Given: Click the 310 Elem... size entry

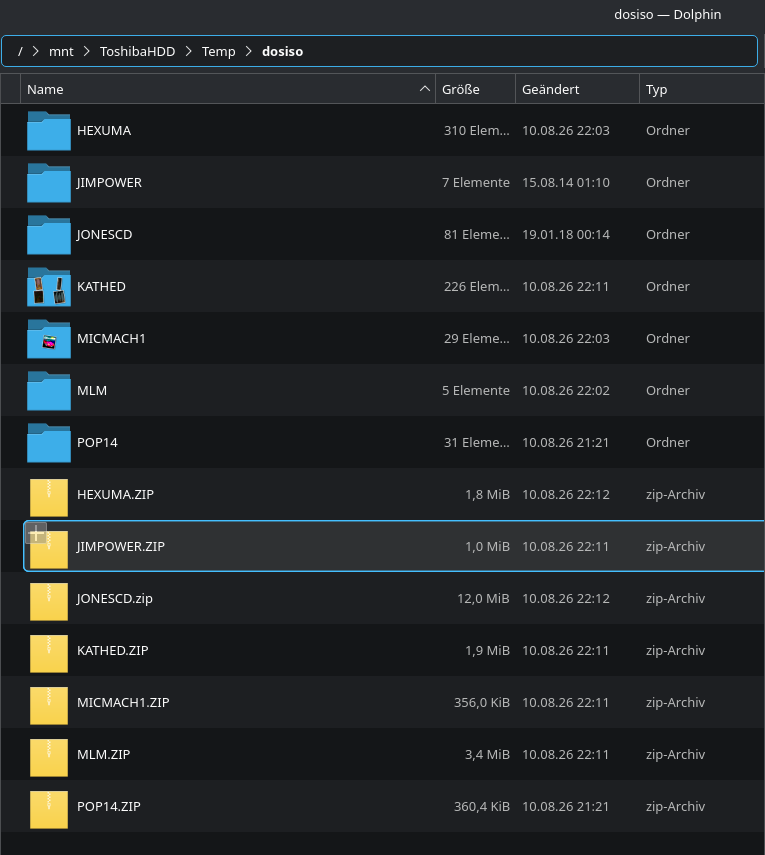Looking at the screenshot, I should tap(477, 131).
